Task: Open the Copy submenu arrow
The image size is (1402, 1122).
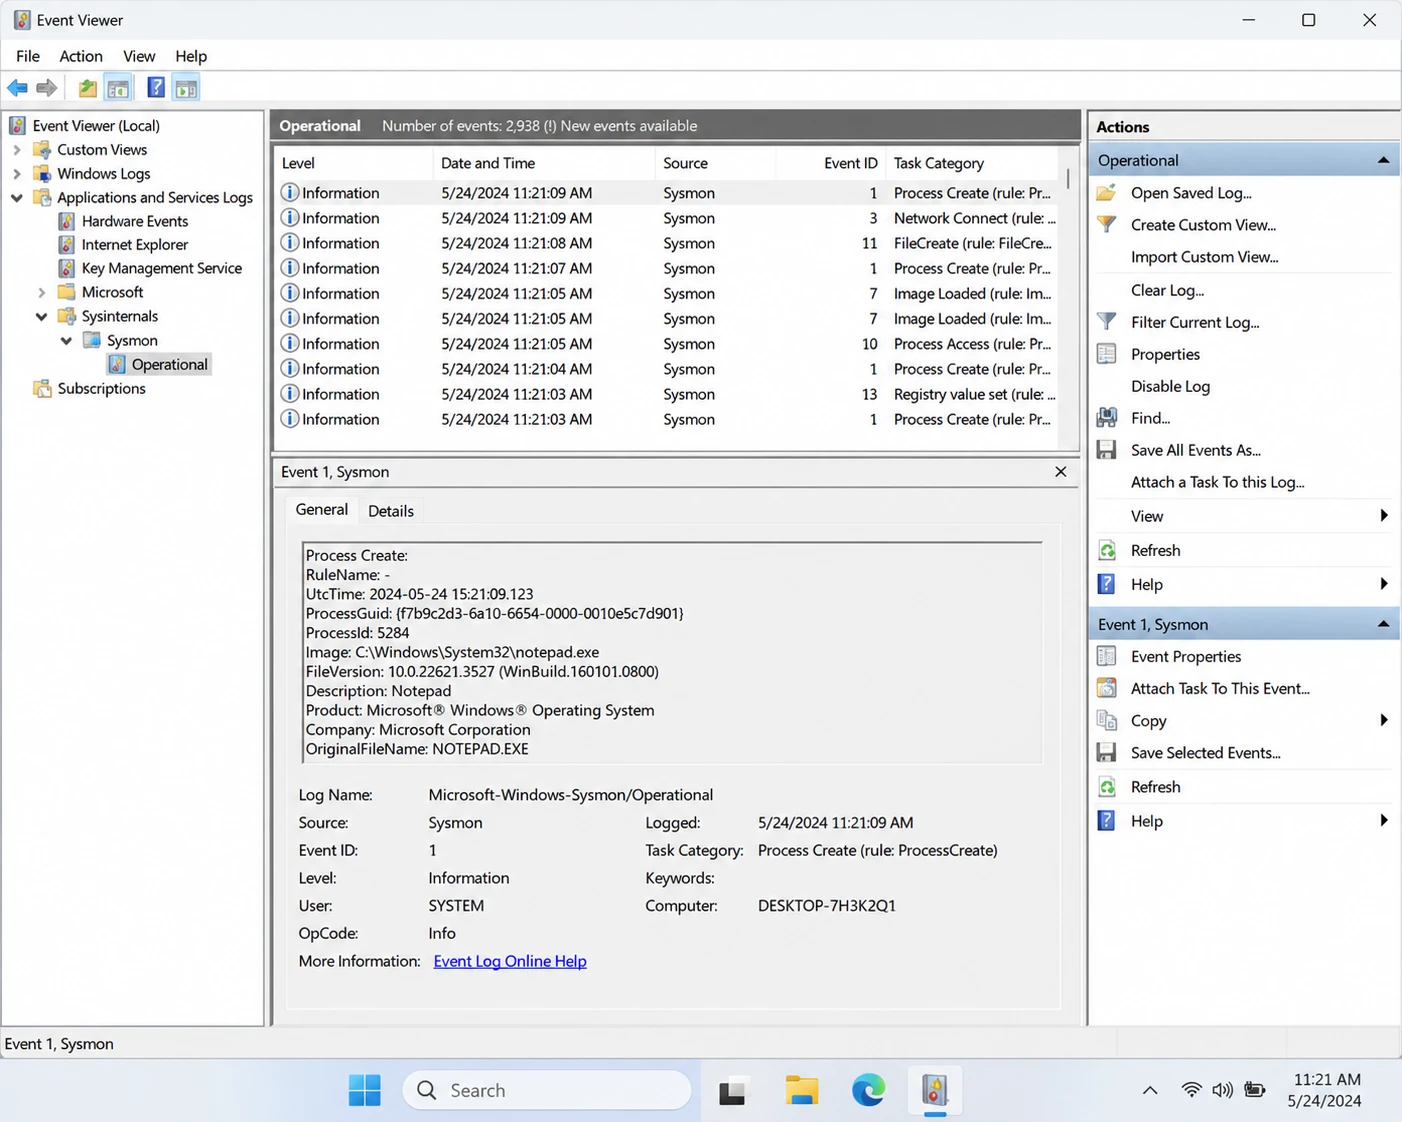Action: pos(1384,720)
